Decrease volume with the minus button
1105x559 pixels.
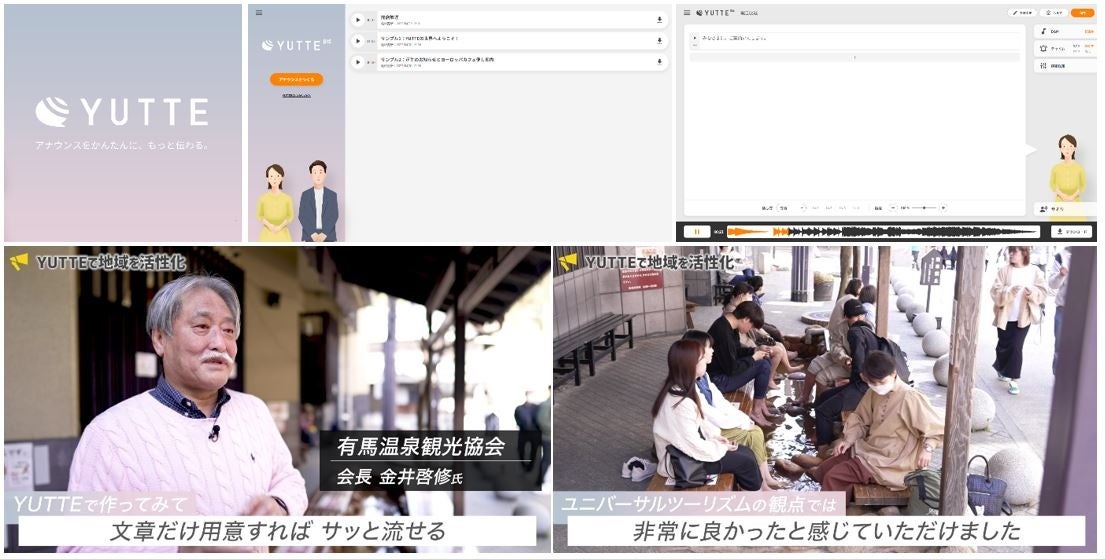point(893,208)
